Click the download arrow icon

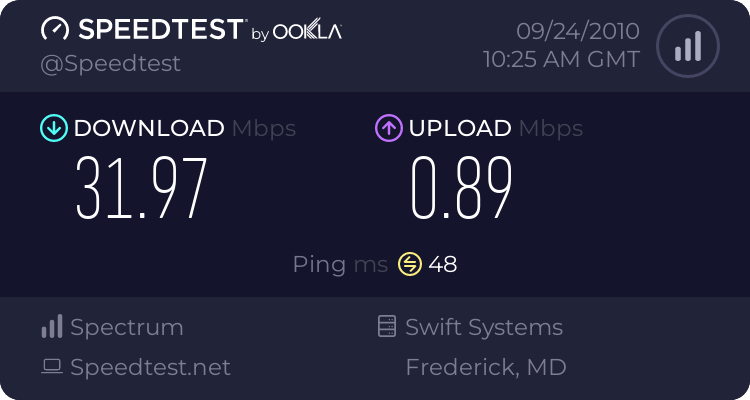coord(53,128)
